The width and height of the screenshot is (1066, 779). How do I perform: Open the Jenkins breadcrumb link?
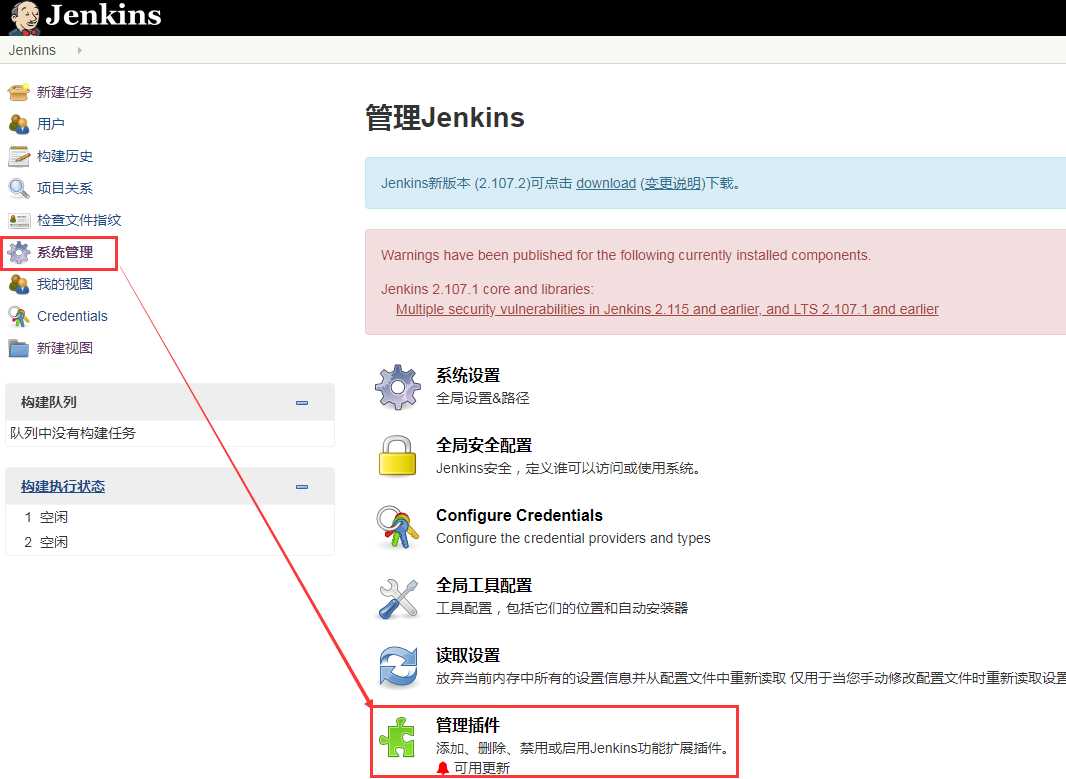pos(32,50)
